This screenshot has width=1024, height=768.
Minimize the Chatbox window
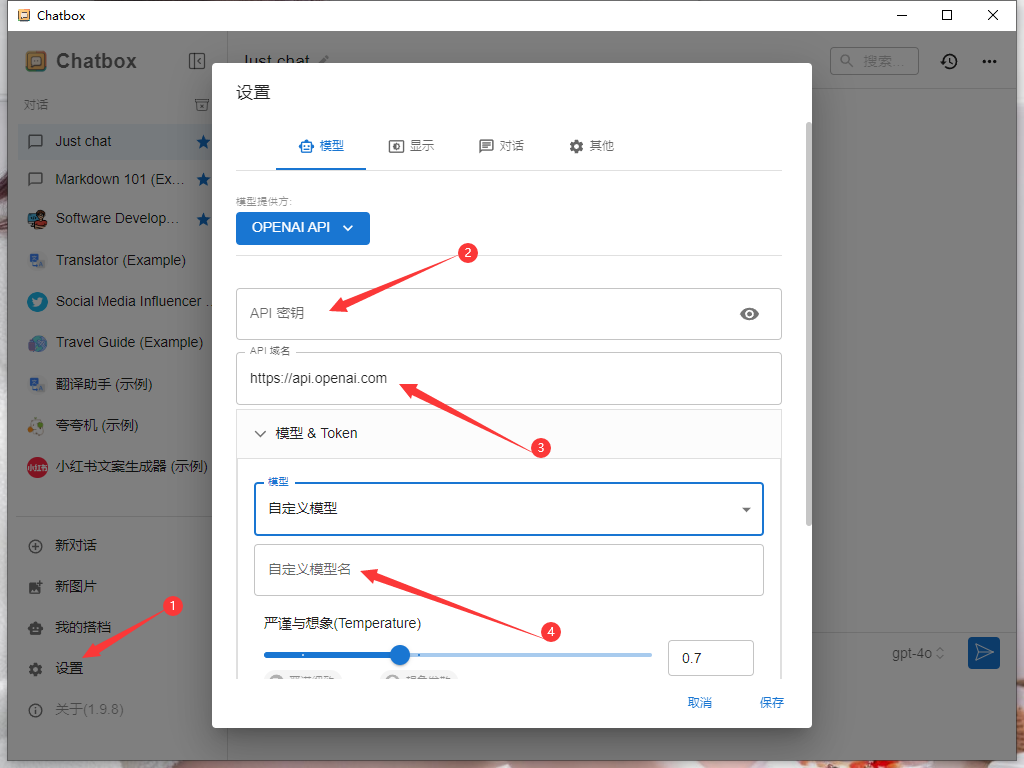coord(902,15)
